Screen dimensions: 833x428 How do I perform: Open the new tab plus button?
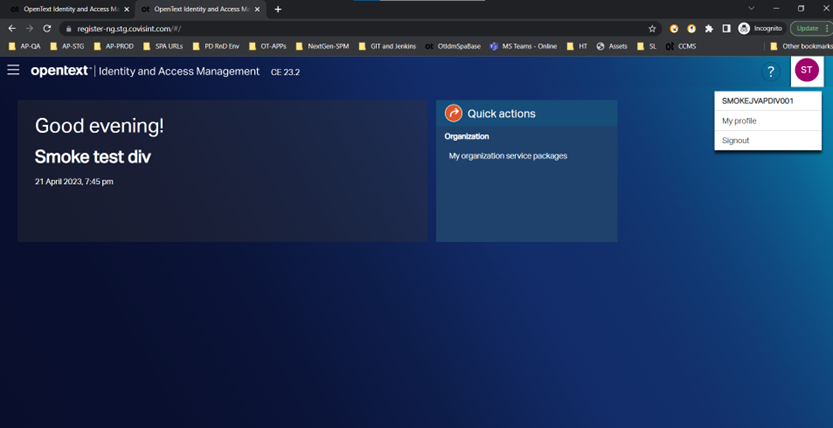coord(278,9)
